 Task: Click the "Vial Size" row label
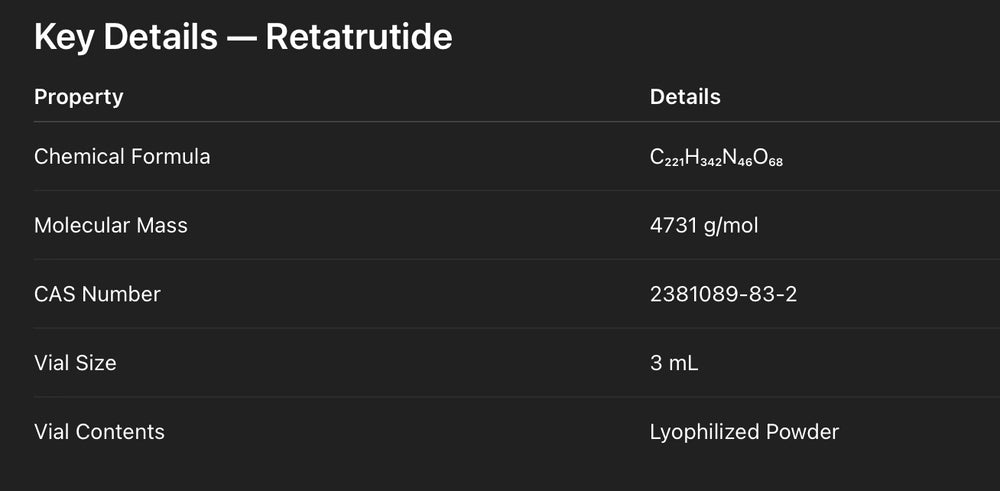[75, 363]
